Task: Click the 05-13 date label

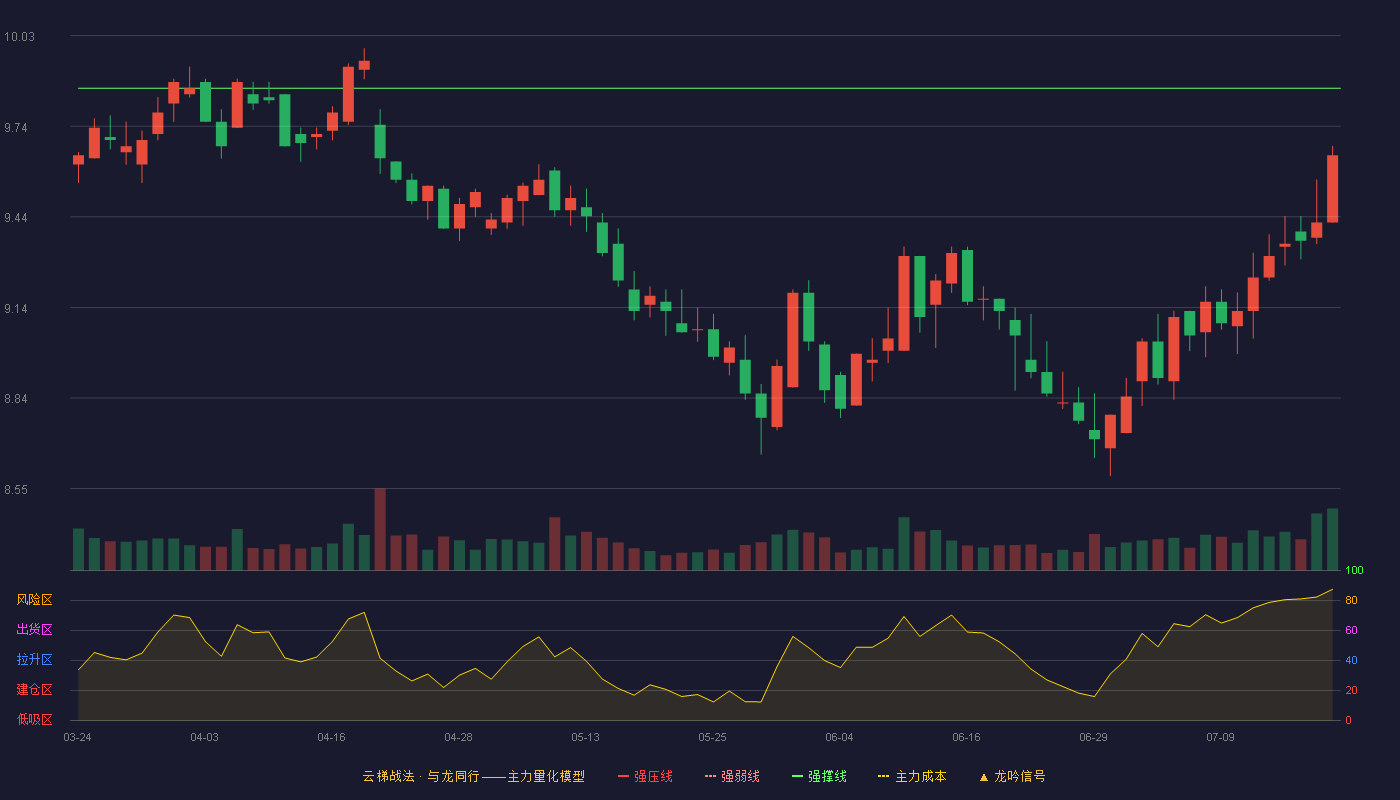Action: 585,737
